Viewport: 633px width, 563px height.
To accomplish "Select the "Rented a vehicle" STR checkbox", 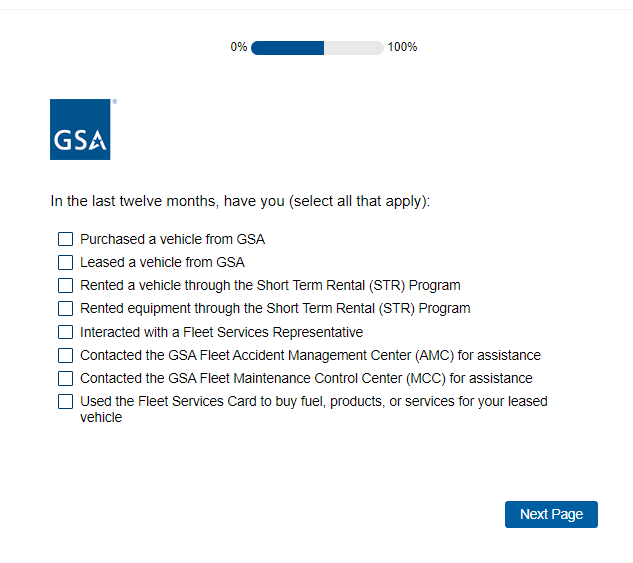I will tap(66, 286).
